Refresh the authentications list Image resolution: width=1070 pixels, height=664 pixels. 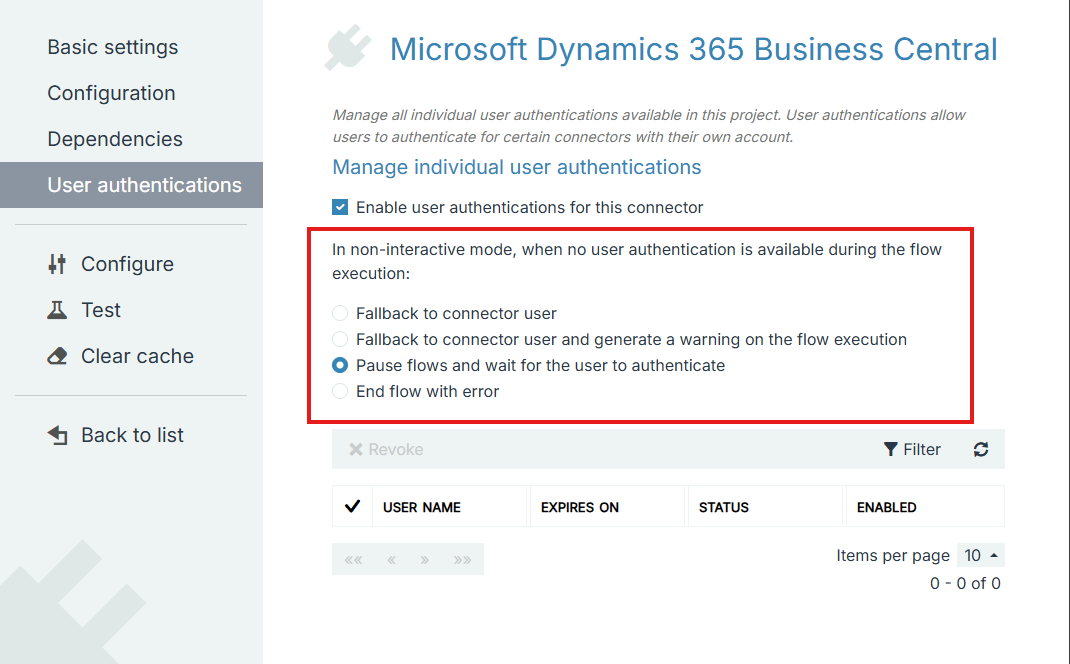click(x=981, y=449)
